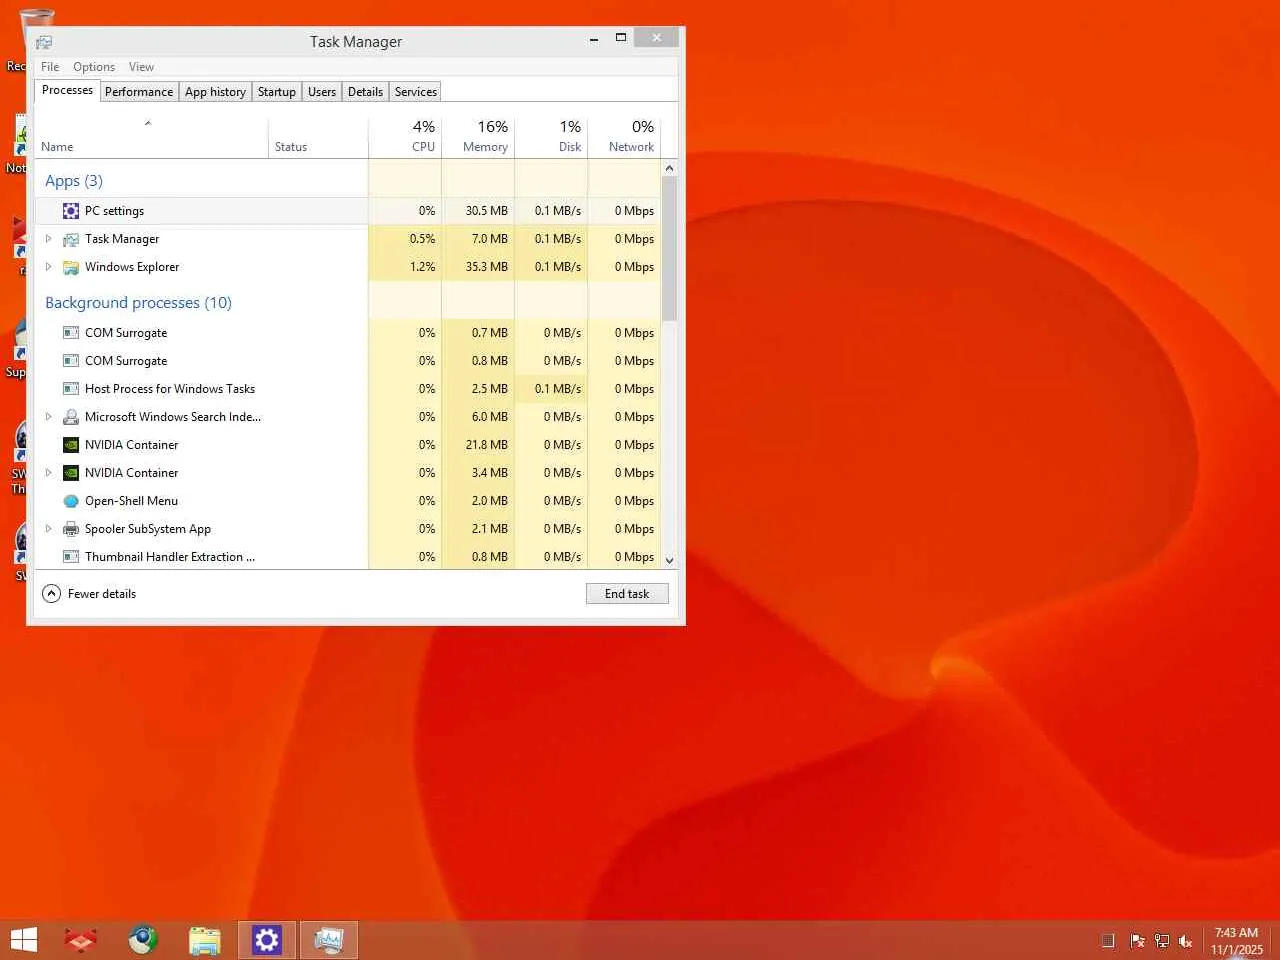The height and width of the screenshot is (960, 1280).
Task: Sort processes by Network column header
Action: point(624,137)
